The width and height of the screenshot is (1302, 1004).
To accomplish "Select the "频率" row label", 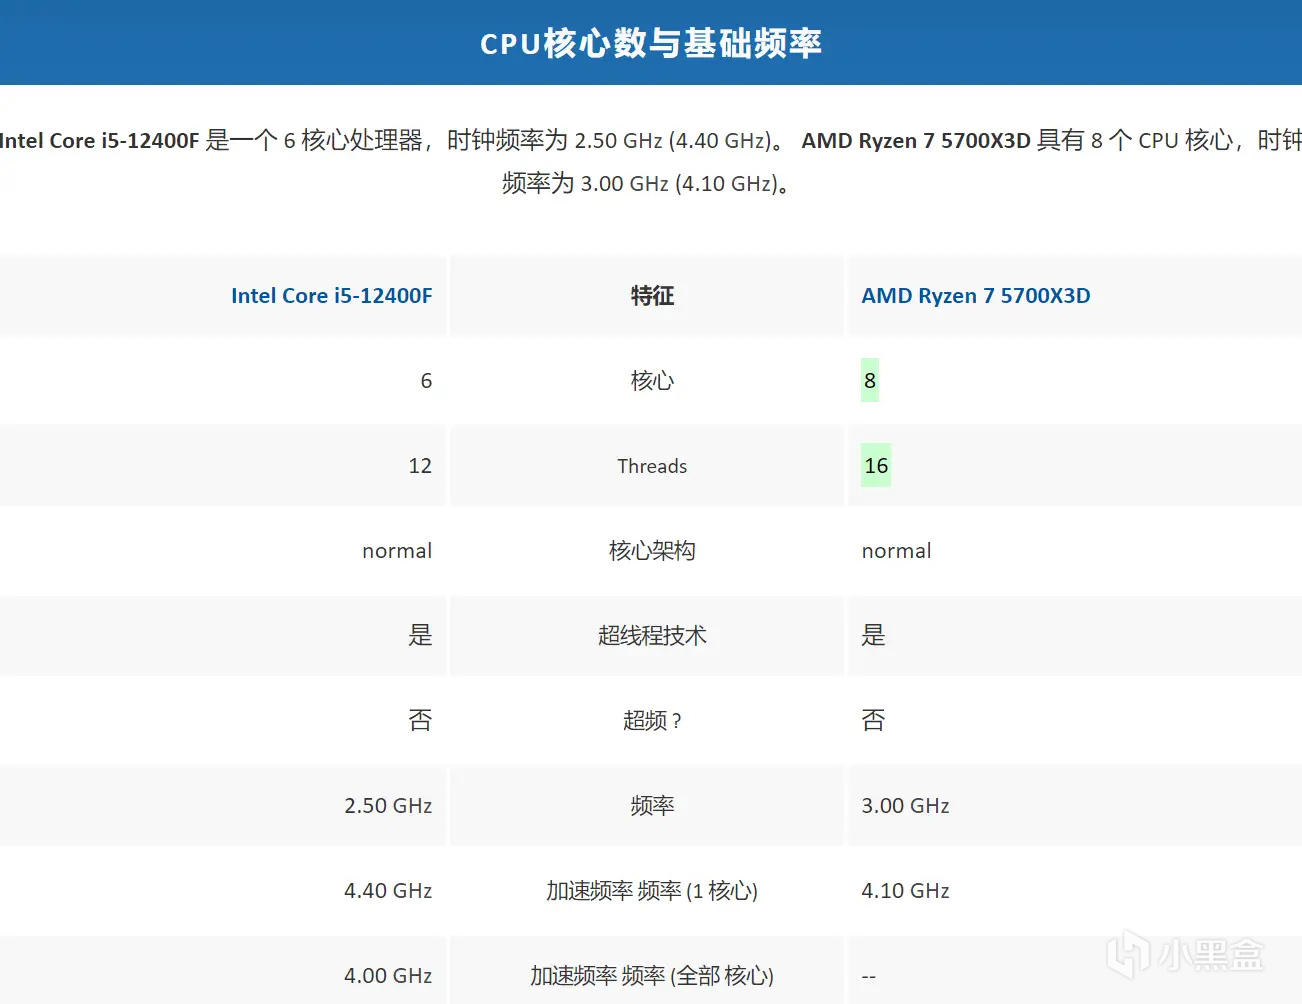I will (652, 806).
